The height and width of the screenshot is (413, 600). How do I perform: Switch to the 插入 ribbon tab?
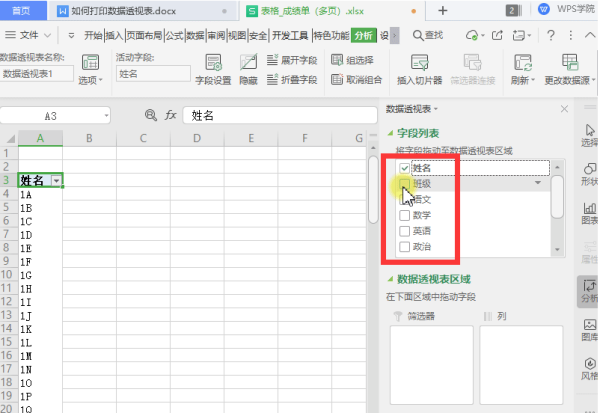(114, 36)
